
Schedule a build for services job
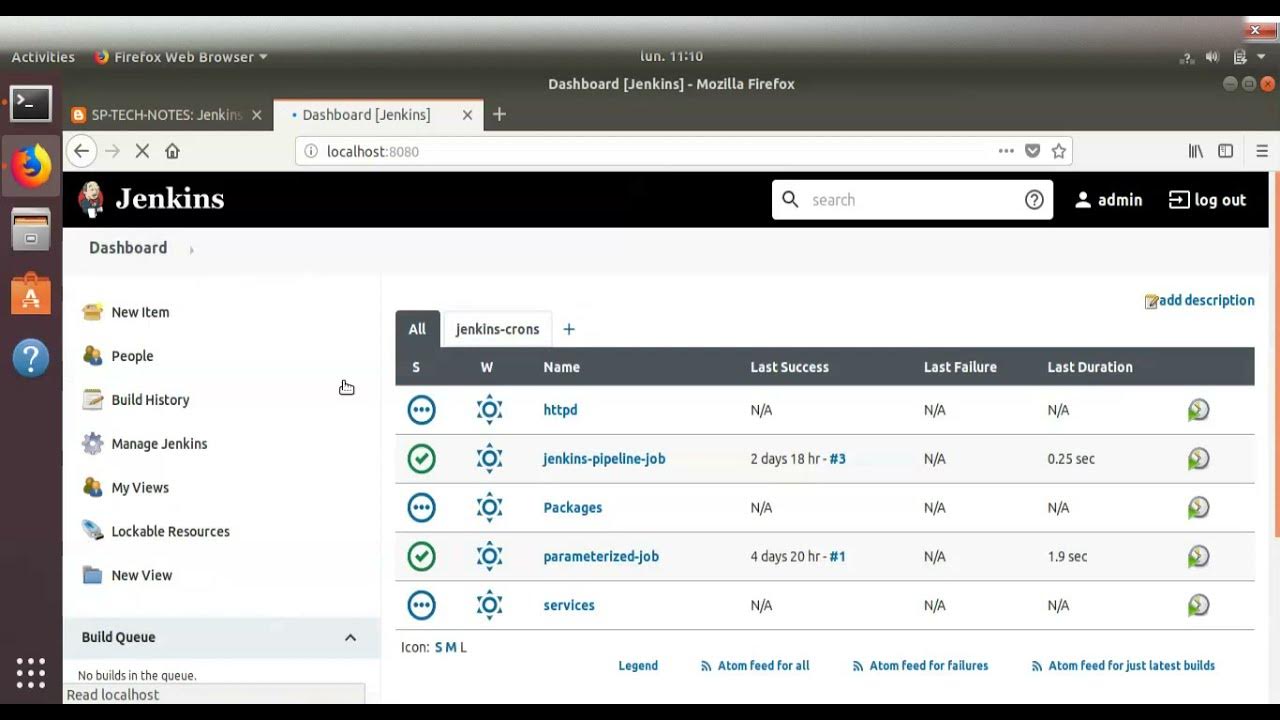1198,606
